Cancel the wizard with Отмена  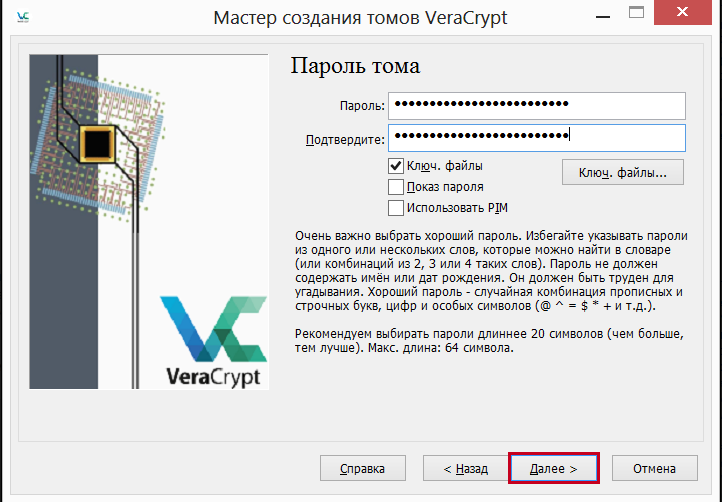point(654,468)
